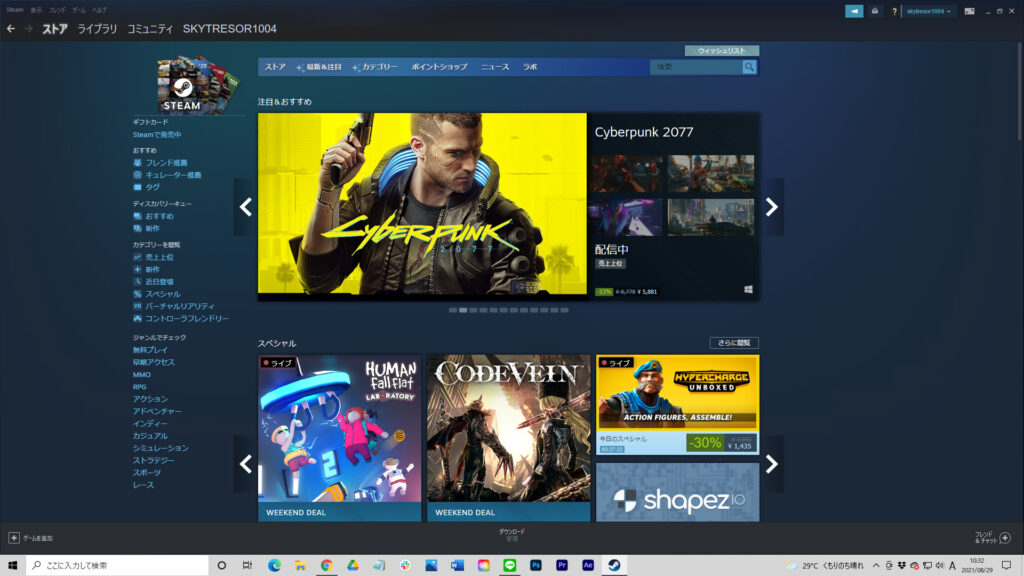1024x576 pixels.
Task: Open the Human Fall Flat weekend deal
Action: point(340,438)
